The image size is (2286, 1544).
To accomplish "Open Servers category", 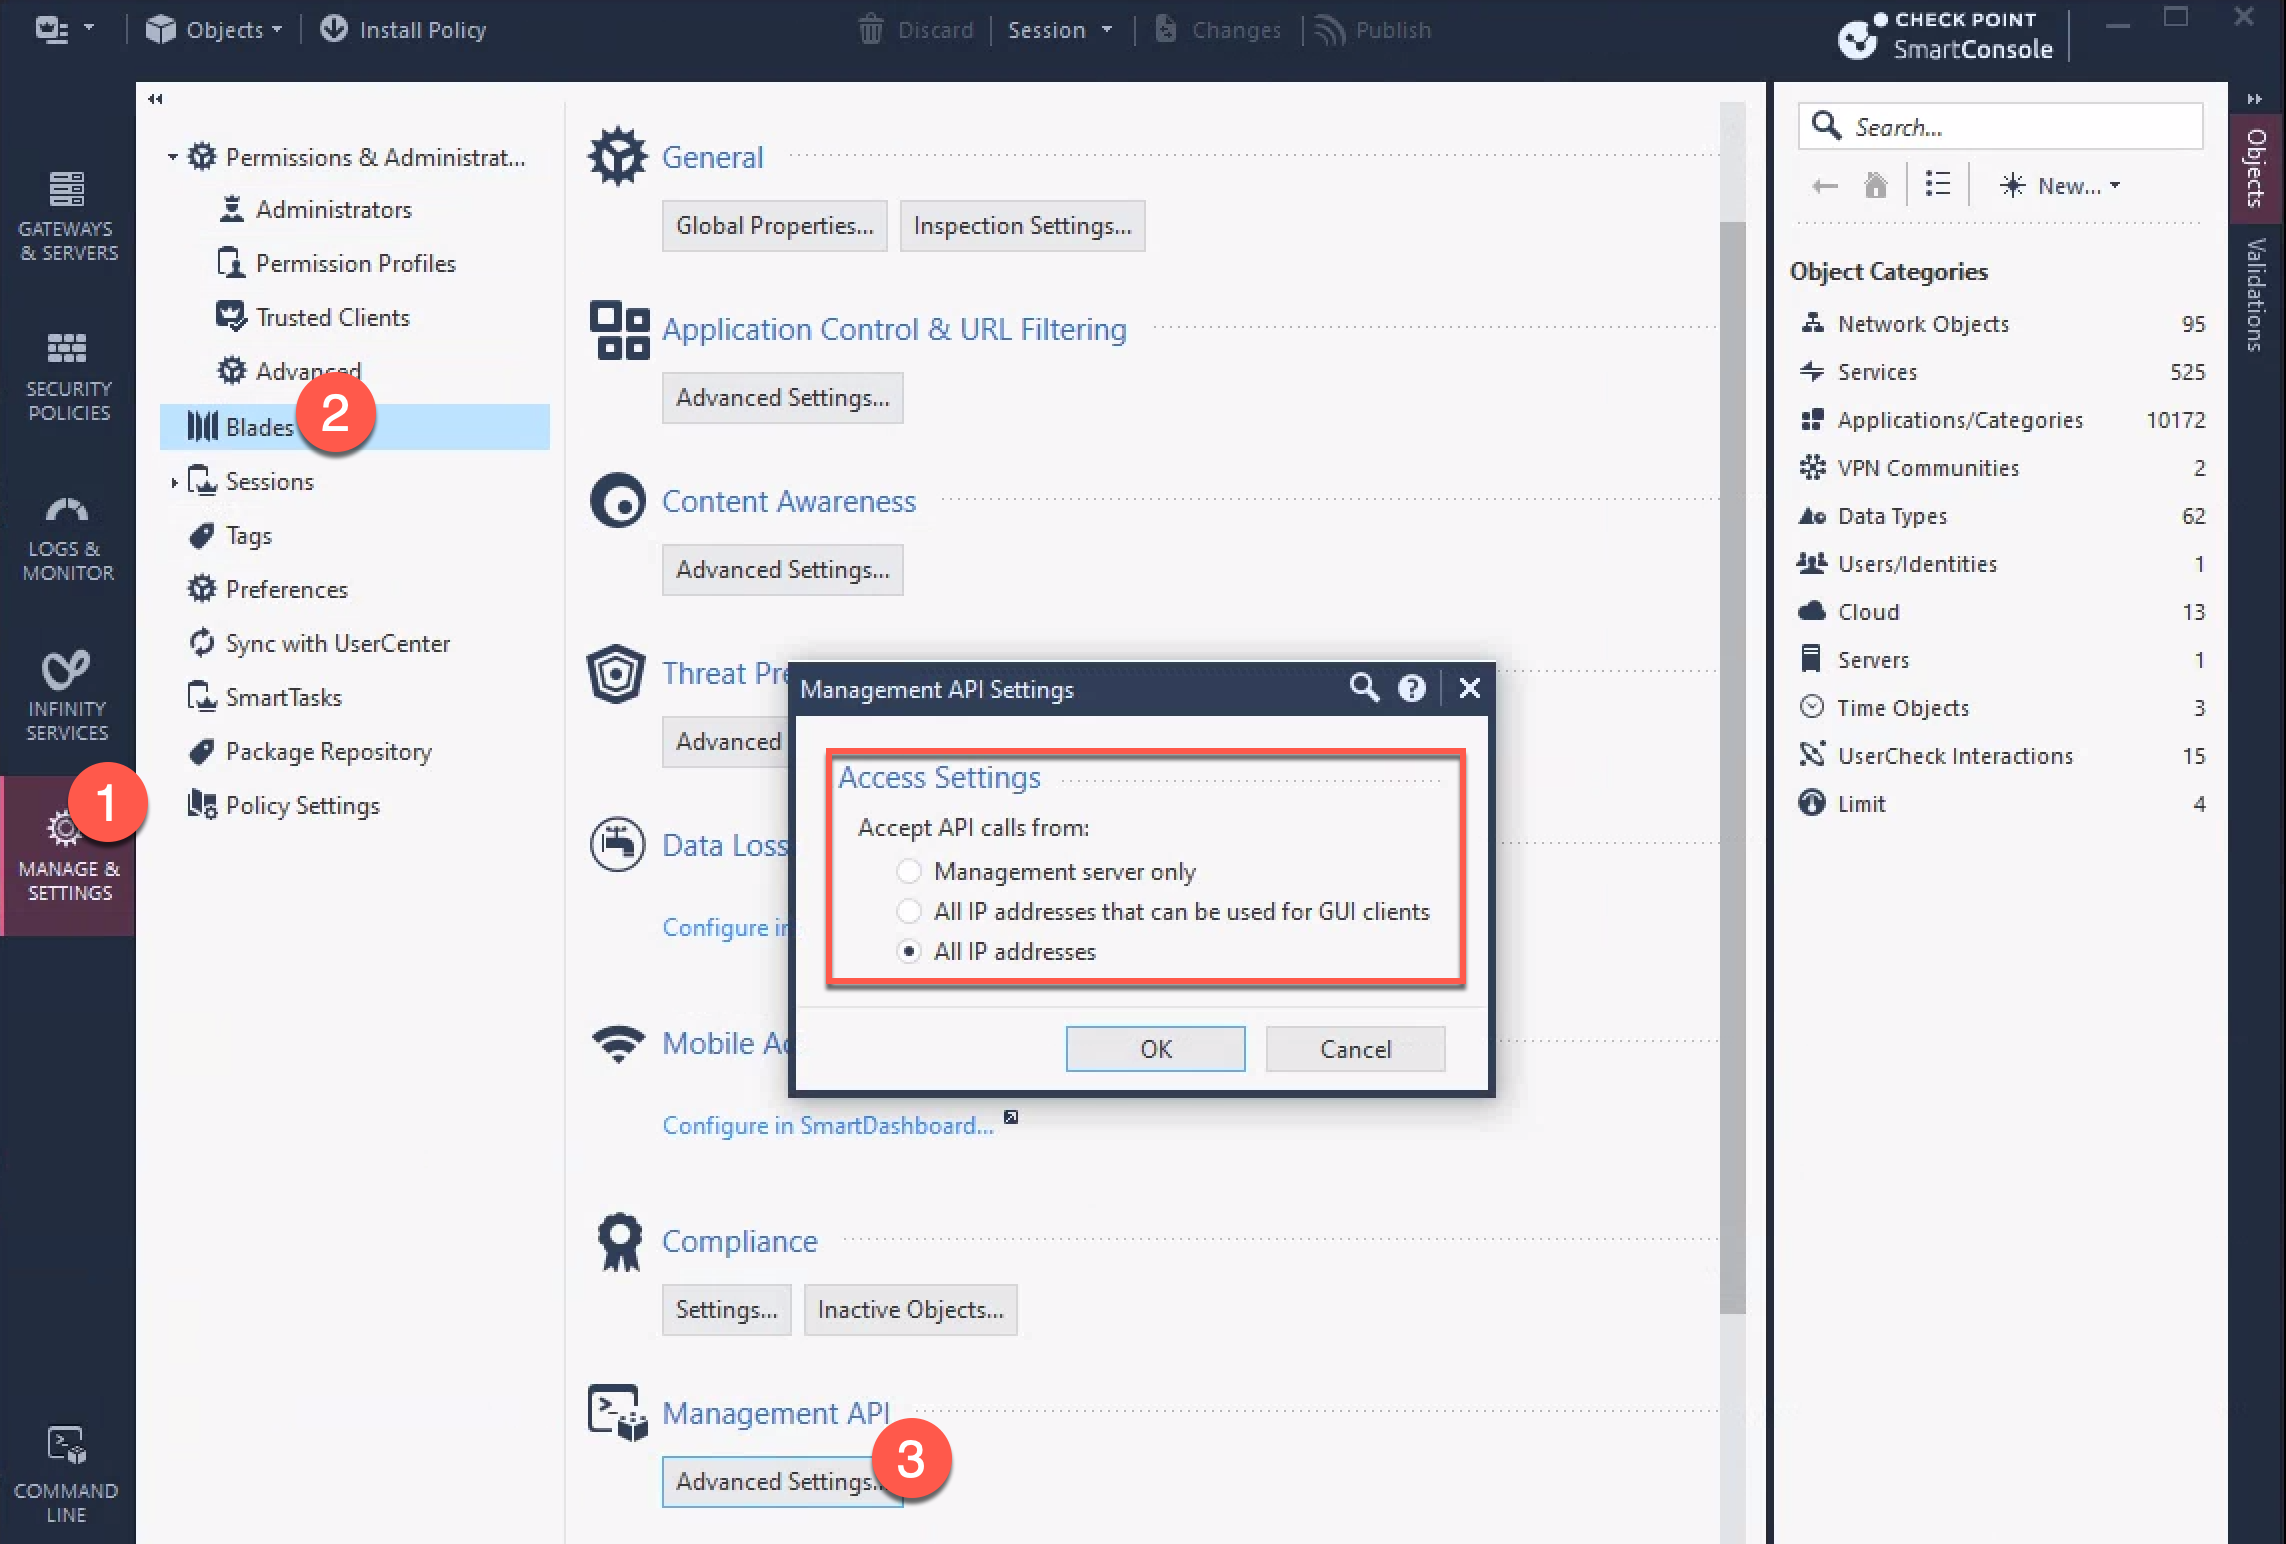I will coord(2000,660).
